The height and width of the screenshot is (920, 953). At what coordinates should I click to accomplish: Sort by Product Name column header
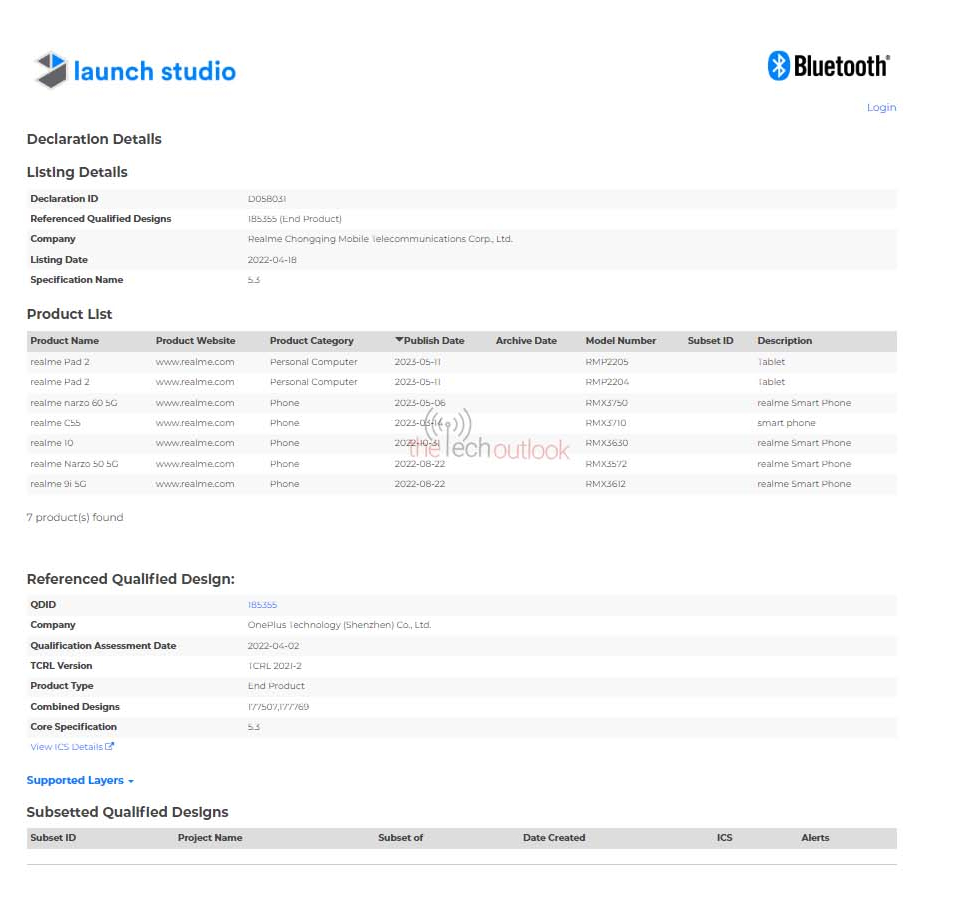(x=64, y=341)
